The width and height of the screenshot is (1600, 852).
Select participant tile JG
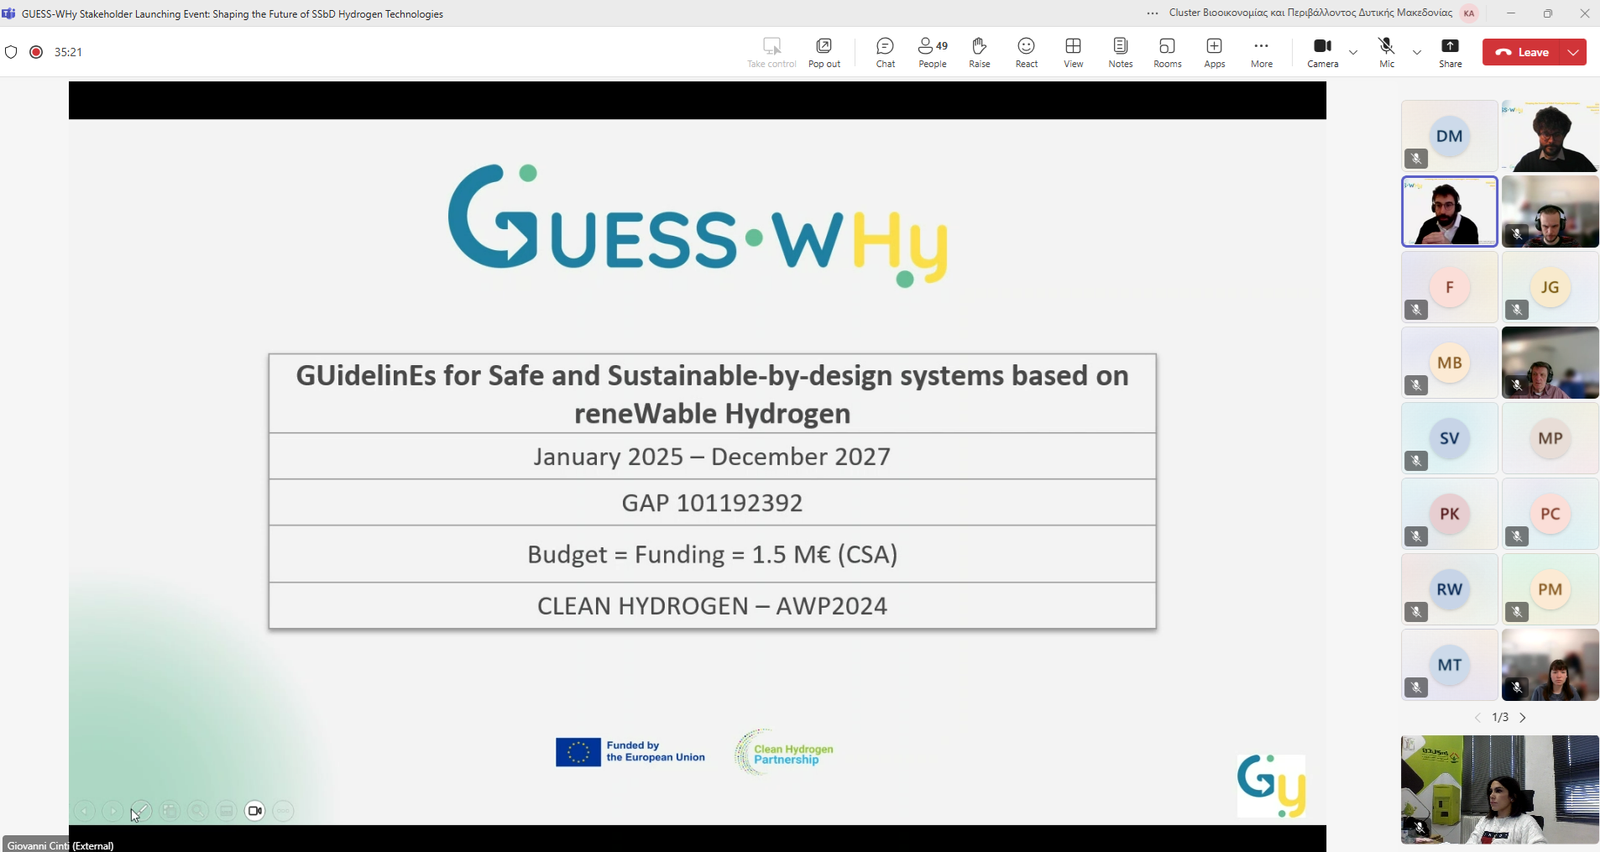[1550, 287]
